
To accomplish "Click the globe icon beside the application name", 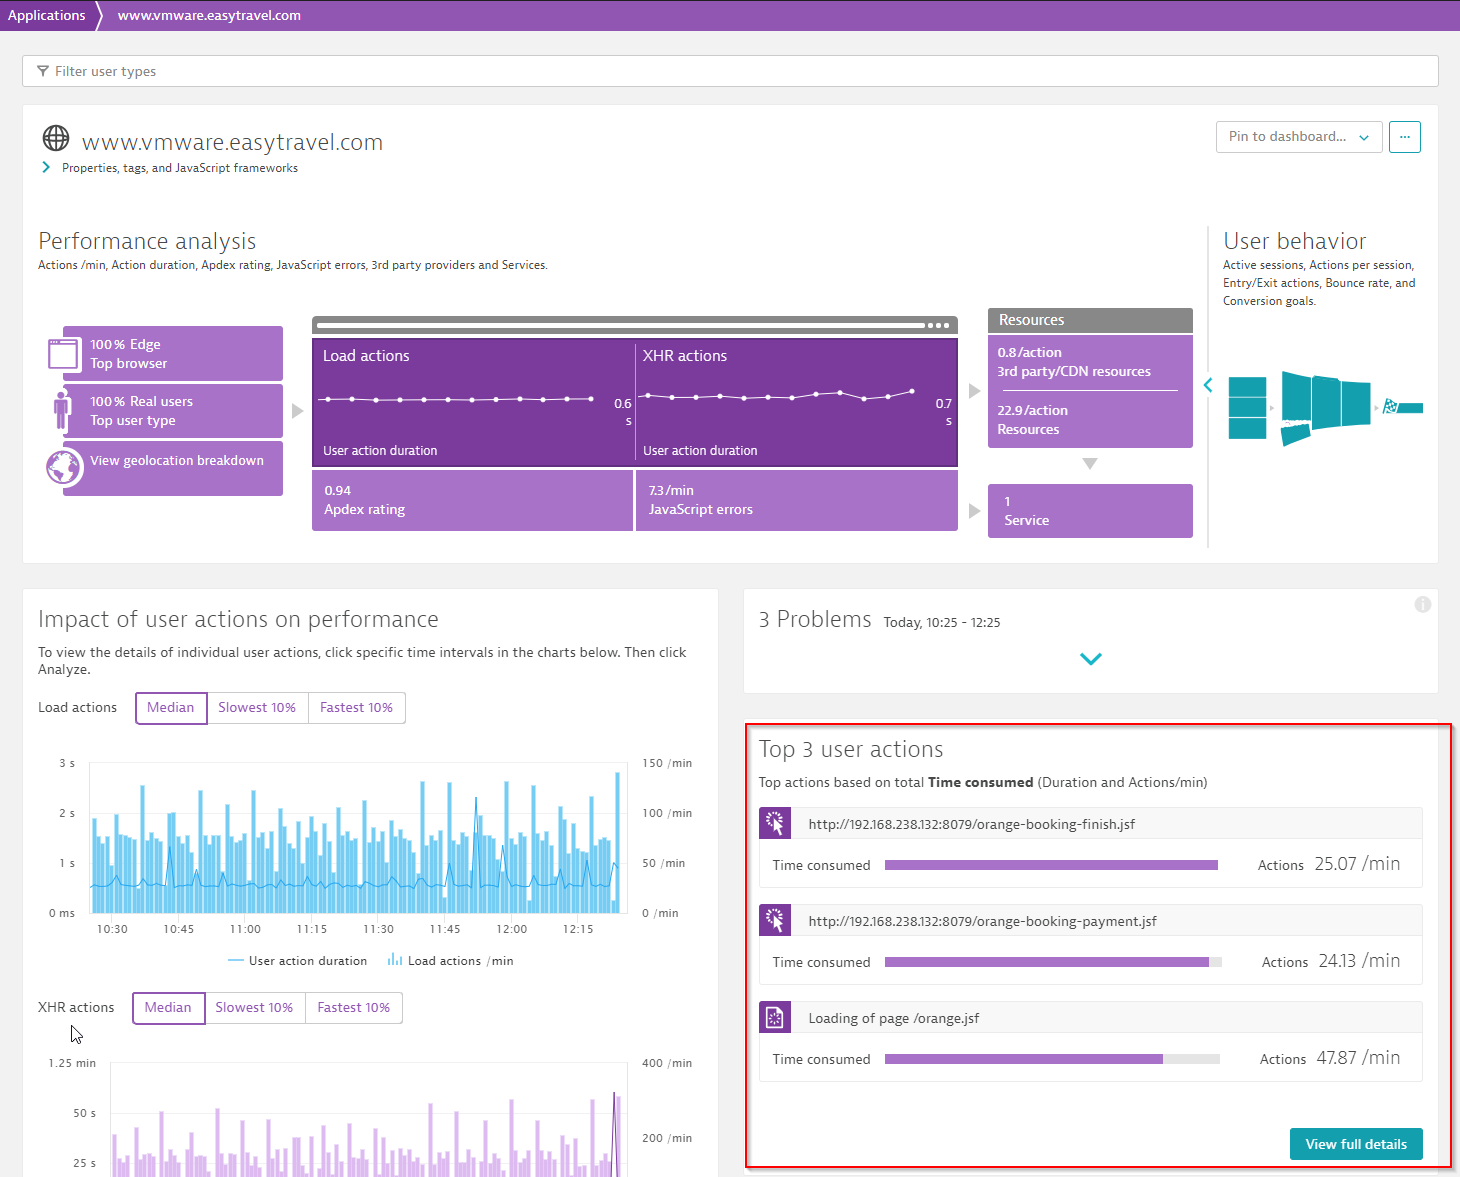I will (x=56, y=138).
